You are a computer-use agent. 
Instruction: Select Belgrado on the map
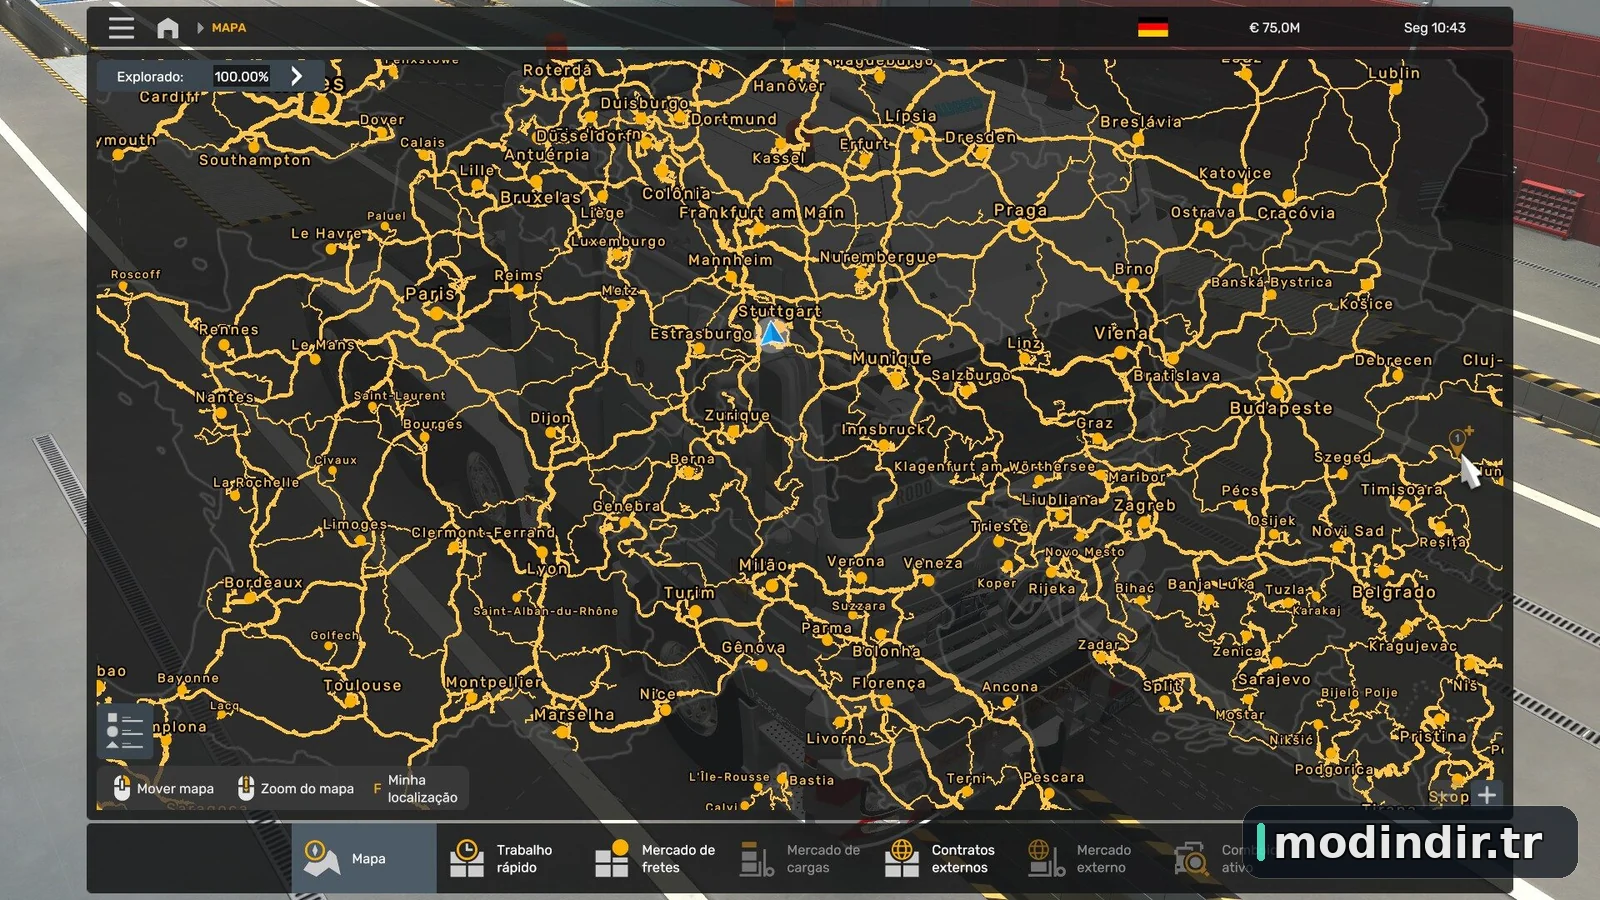1394,592
